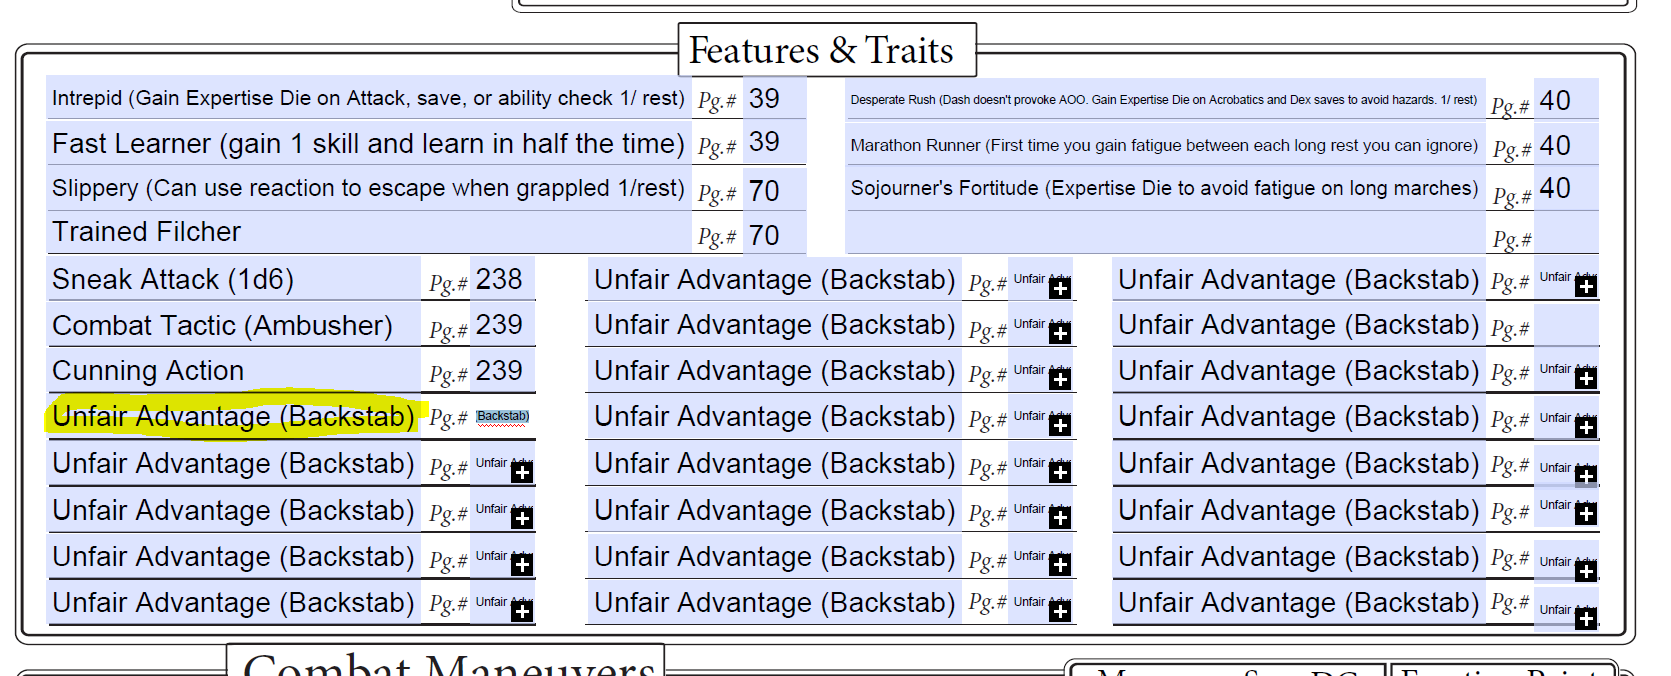Click the plus overflow icon directly below page 239 fields

[522, 472]
